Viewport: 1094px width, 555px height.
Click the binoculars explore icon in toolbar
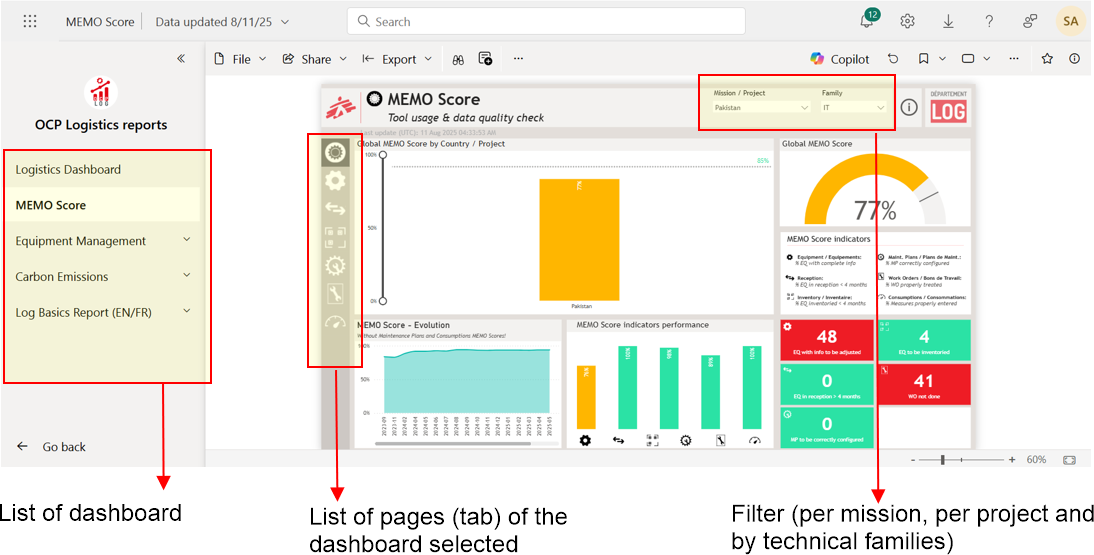coord(458,59)
